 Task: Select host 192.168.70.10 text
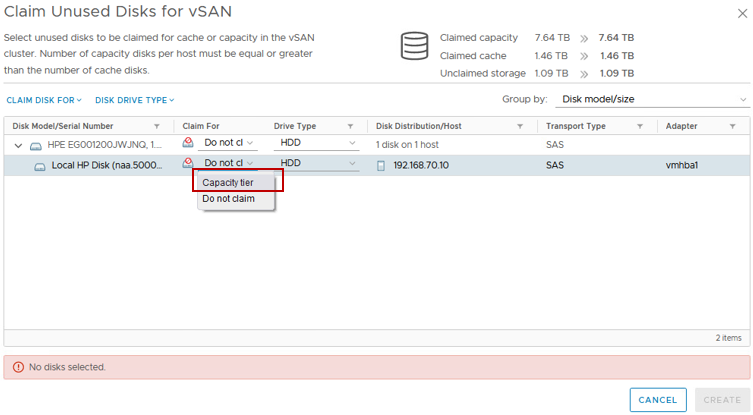(x=421, y=165)
